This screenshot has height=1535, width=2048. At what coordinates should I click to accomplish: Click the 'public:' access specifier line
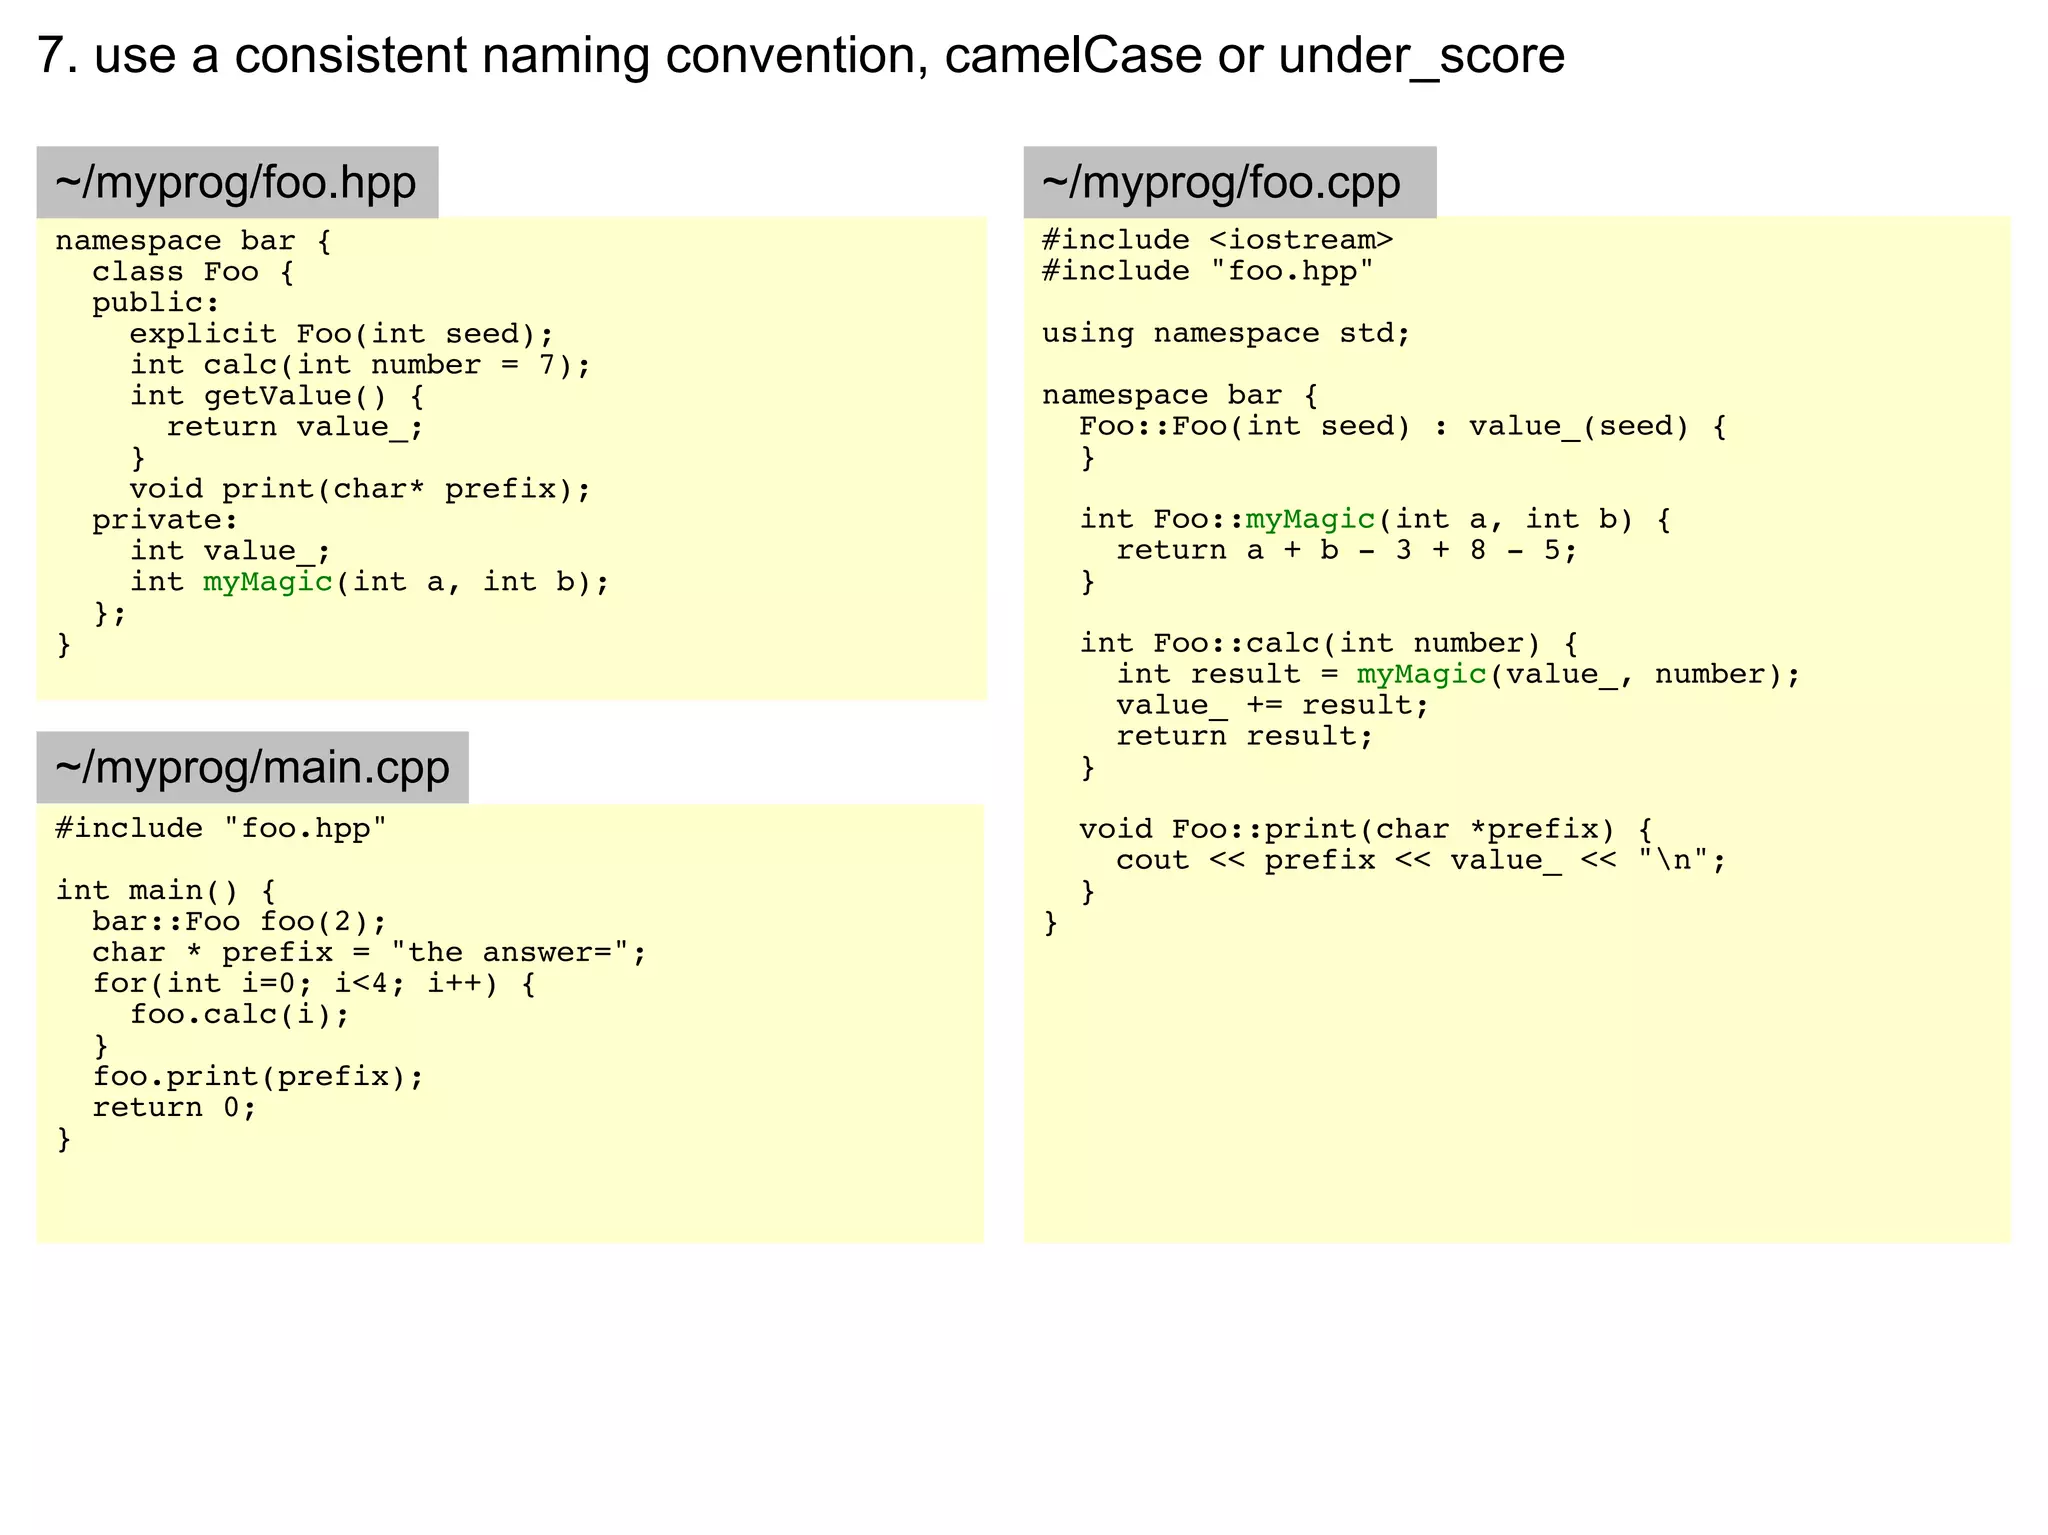pyautogui.click(x=155, y=304)
